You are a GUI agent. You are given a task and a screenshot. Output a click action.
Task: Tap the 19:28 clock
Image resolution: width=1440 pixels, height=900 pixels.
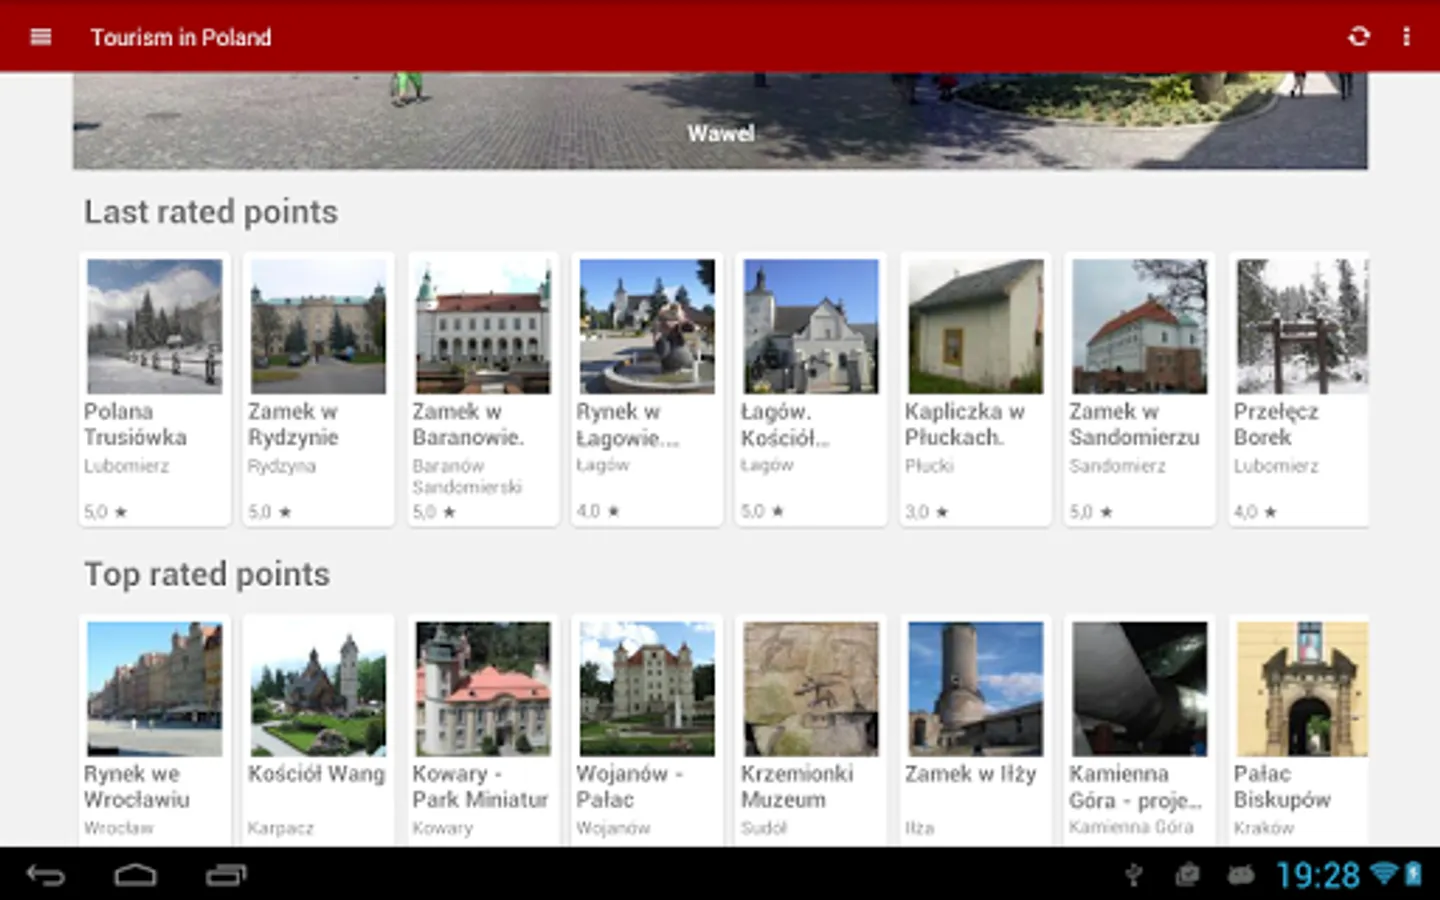click(1318, 875)
